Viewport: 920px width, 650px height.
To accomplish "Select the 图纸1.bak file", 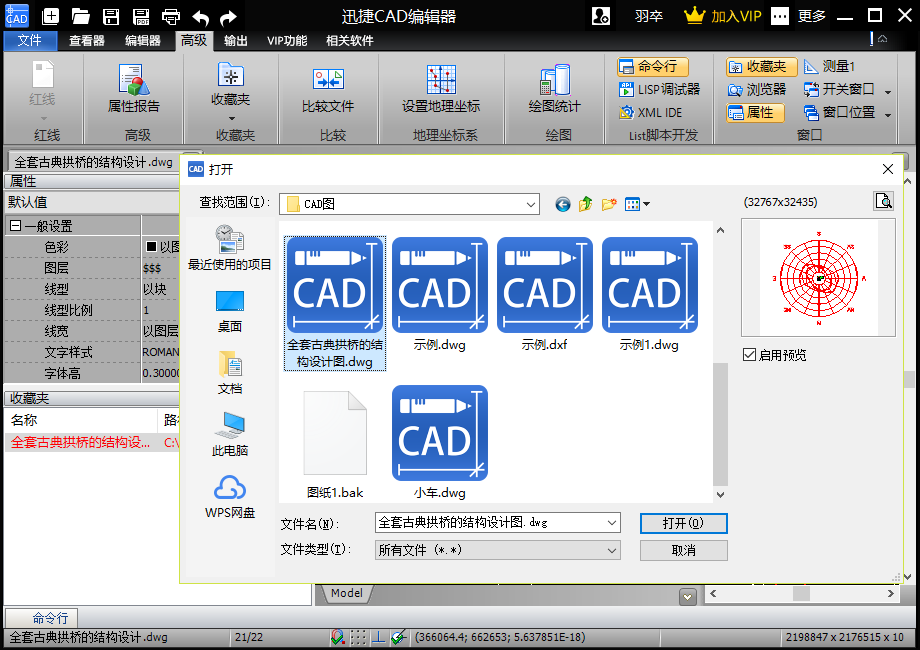I will 335,445.
